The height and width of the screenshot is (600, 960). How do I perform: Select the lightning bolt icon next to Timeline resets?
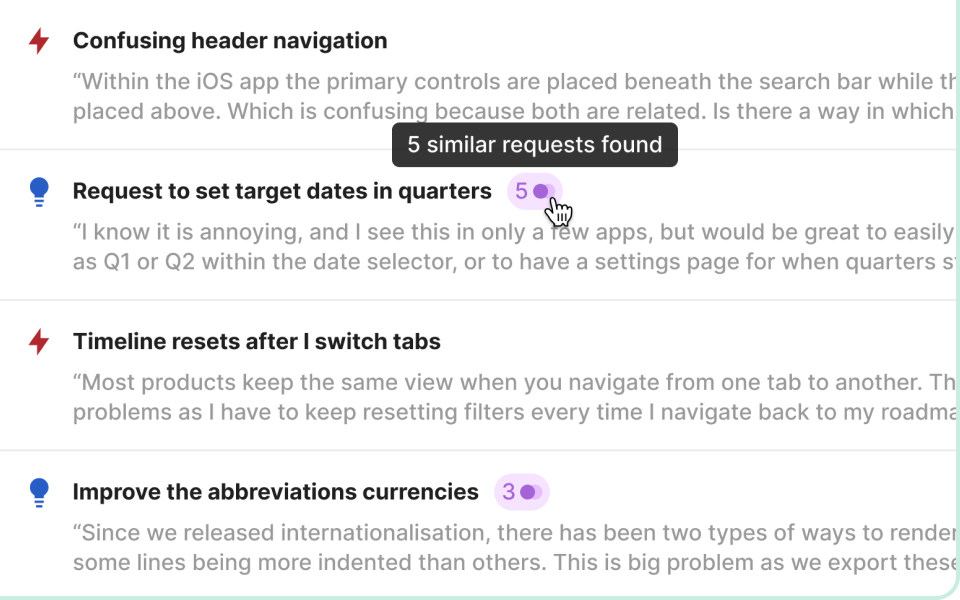point(39,342)
